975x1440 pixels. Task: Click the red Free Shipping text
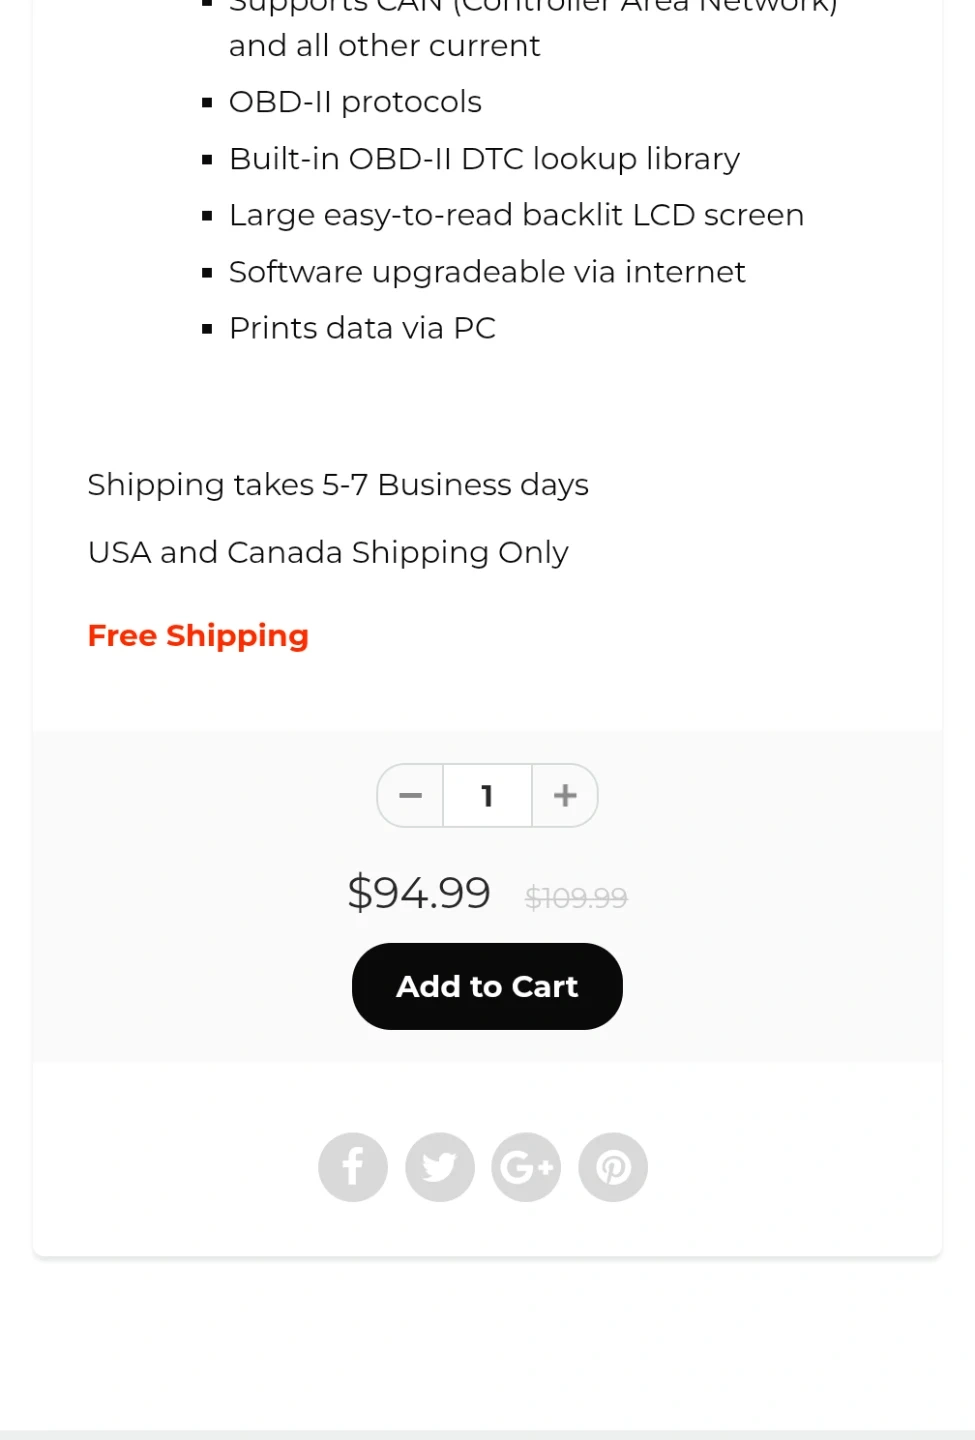[198, 636]
